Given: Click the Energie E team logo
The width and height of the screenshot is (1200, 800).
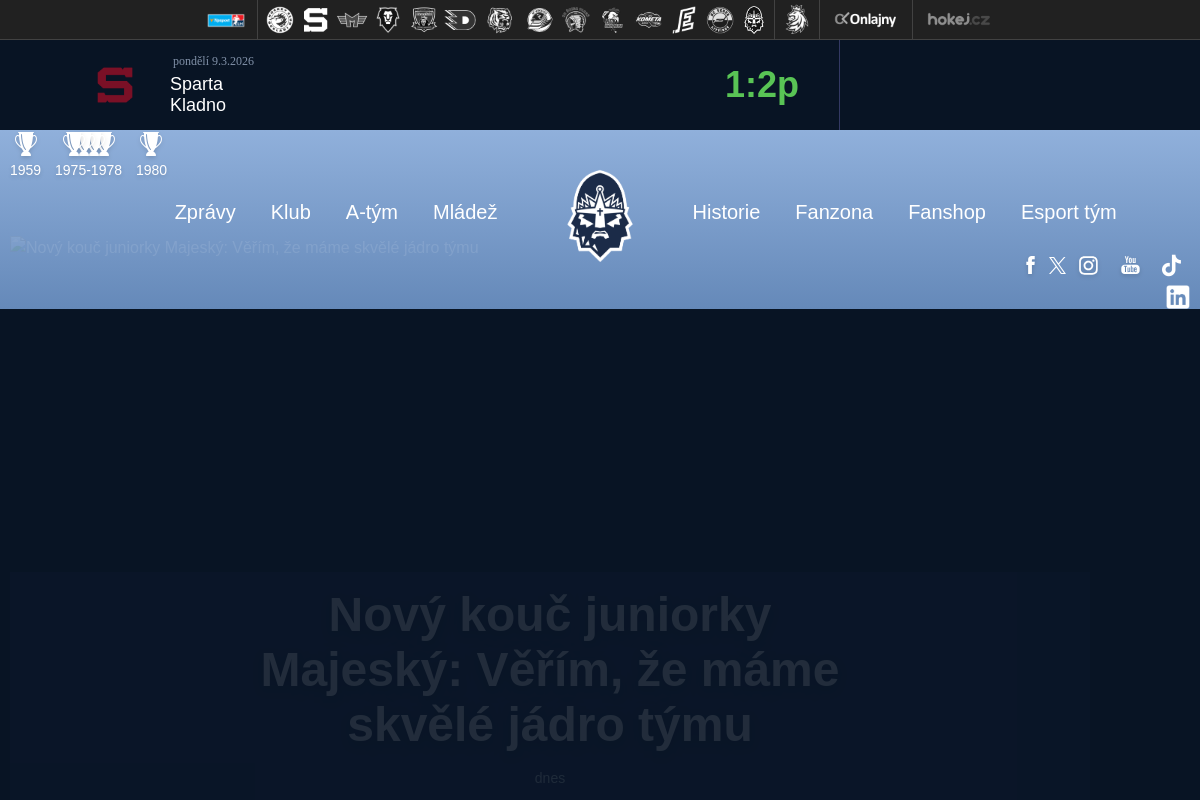Looking at the screenshot, I should (684, 20).
